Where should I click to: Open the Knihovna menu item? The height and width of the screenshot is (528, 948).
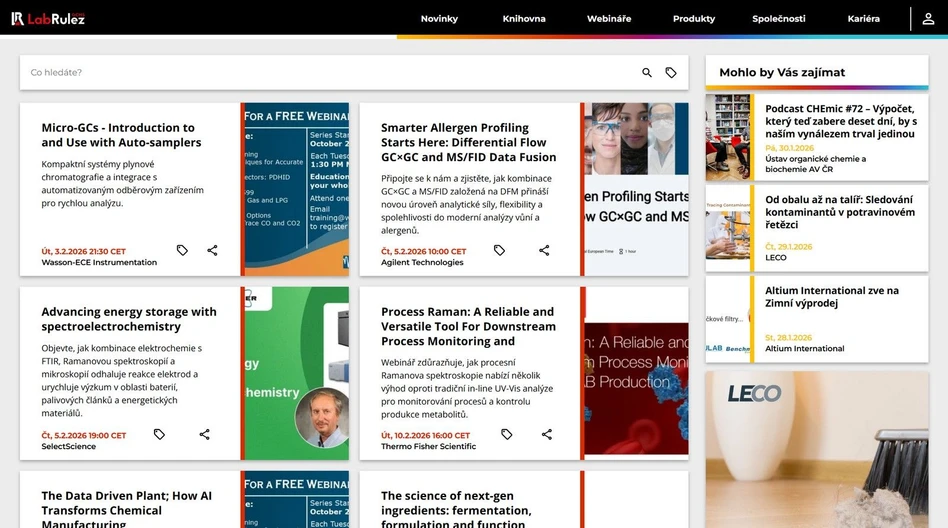pyautogui.click(x=524, y=19)
